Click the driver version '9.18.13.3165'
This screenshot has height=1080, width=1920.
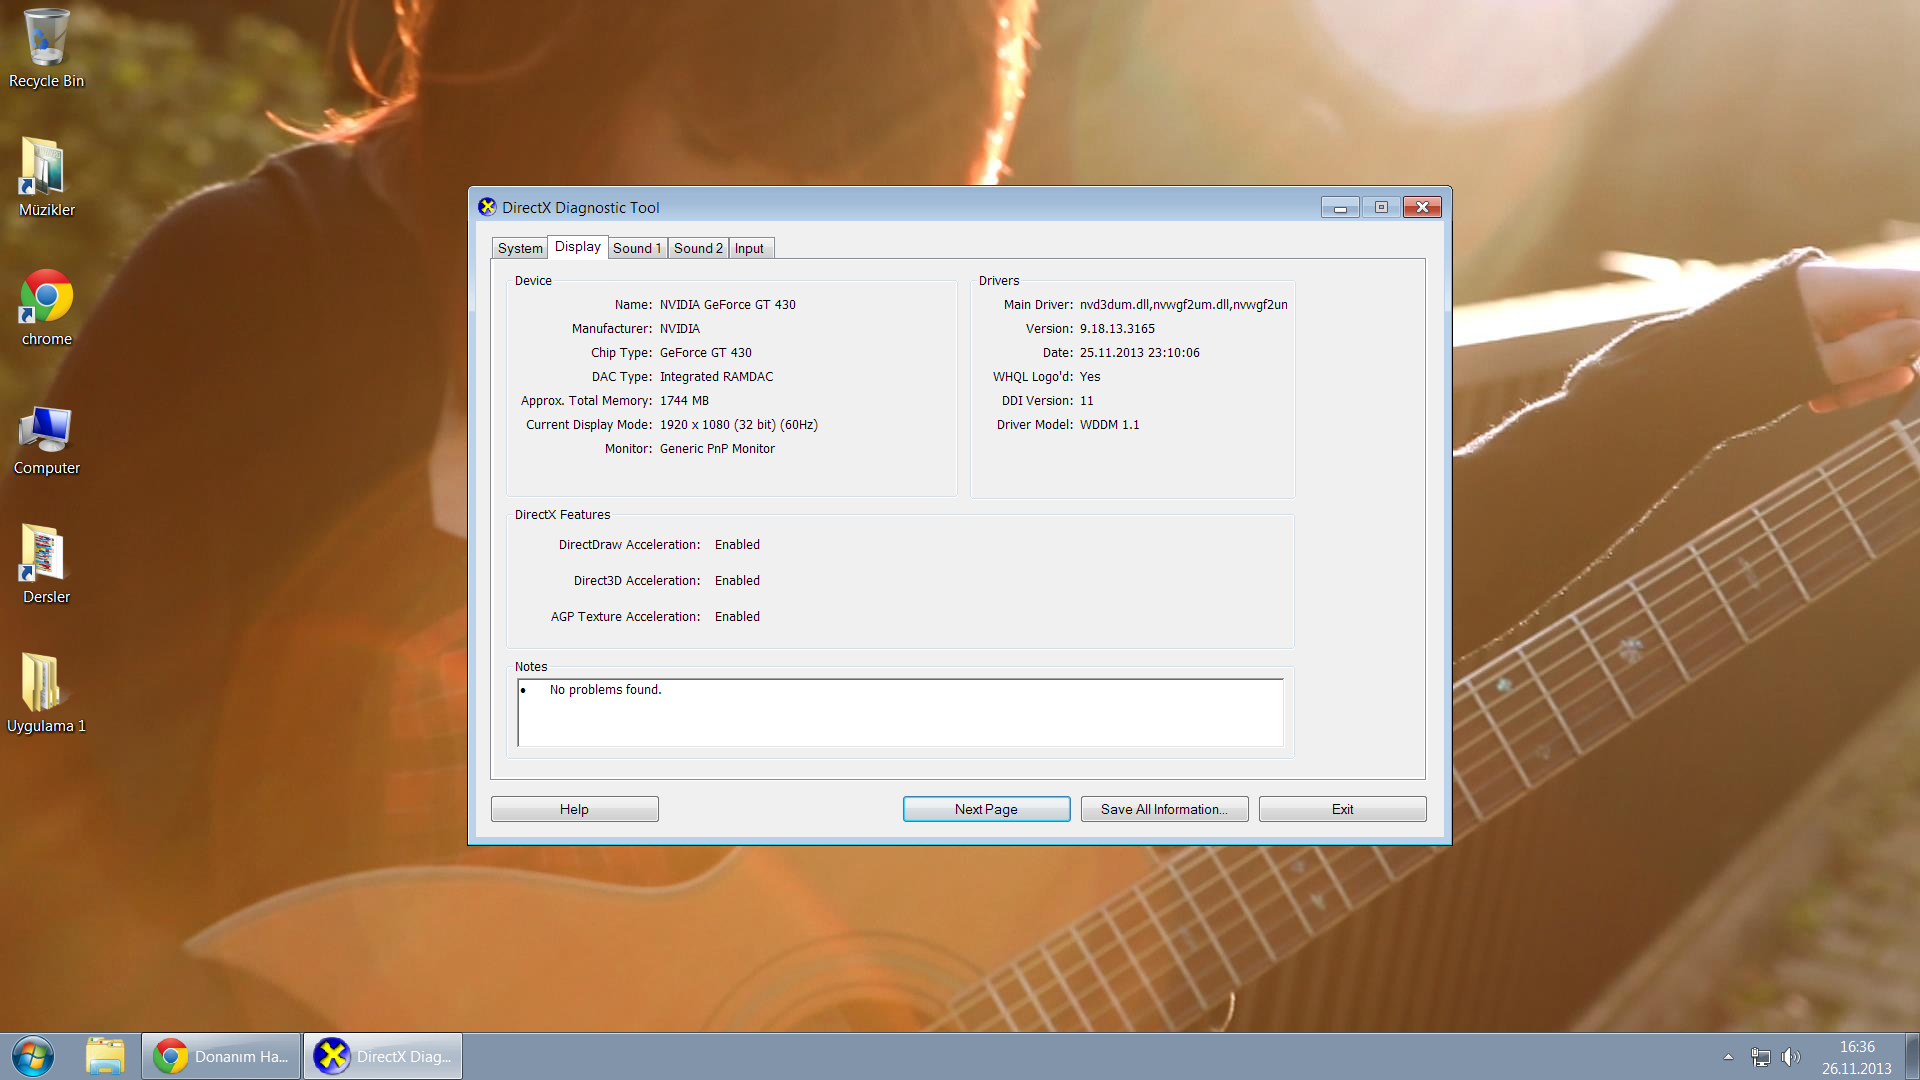click(x=1117, y=329)
